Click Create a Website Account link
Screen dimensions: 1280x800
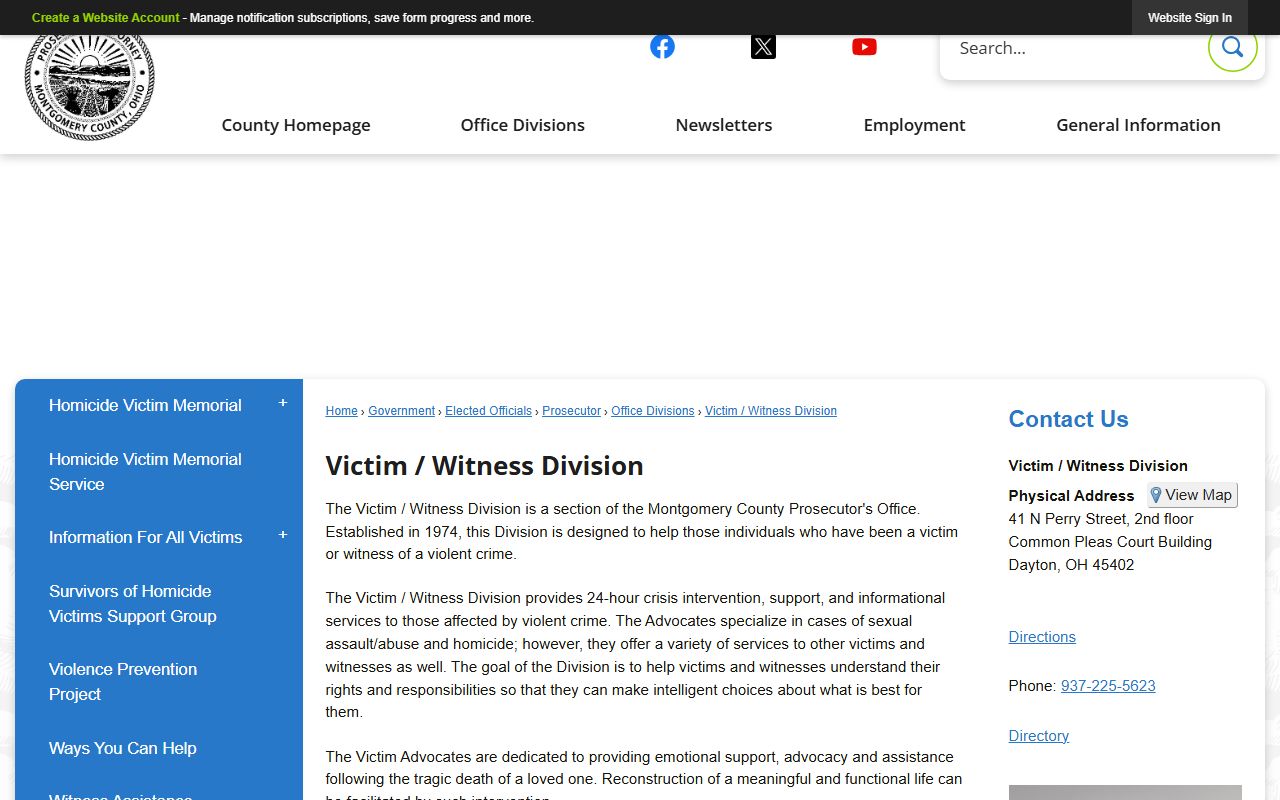pyautogui.click(x=106, y=18)
